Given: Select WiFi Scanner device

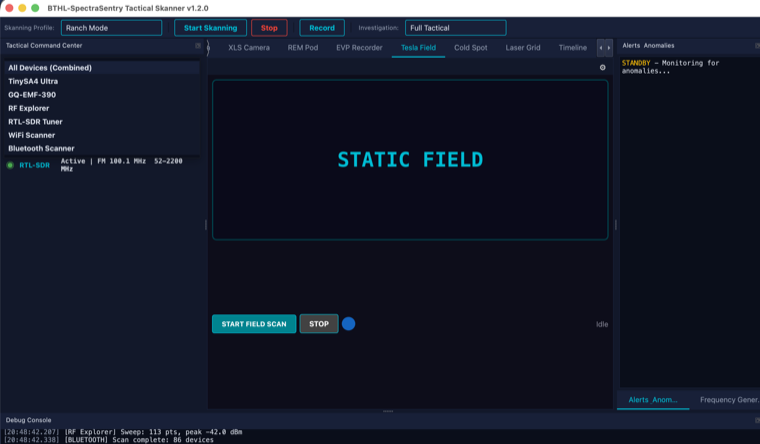Looking at the screenshot, I should [x=102, y=135].
